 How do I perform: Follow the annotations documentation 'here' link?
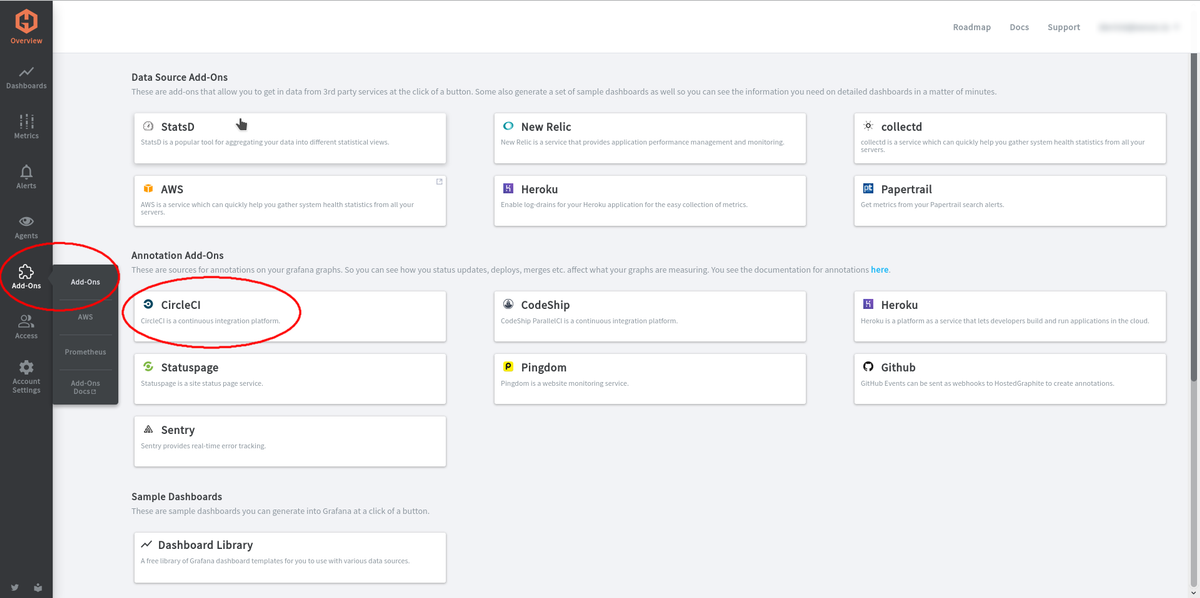(879, 270)
